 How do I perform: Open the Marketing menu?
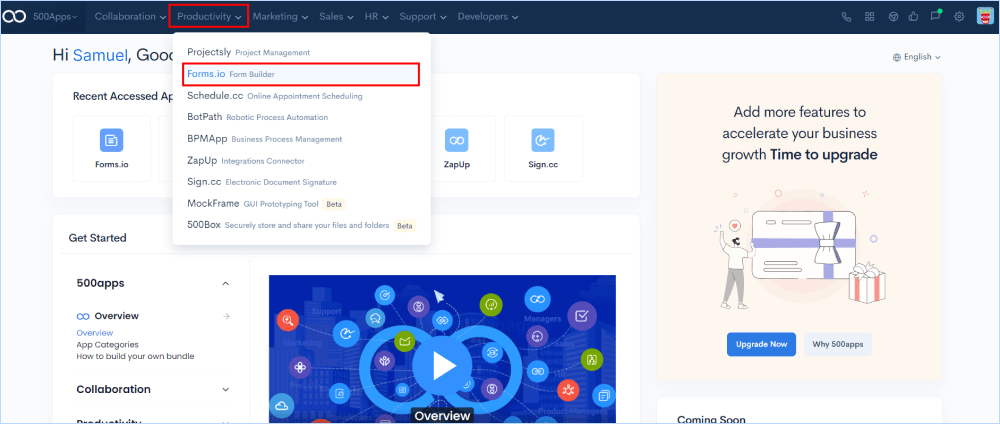pyautogui.click(x=281, y=17)
